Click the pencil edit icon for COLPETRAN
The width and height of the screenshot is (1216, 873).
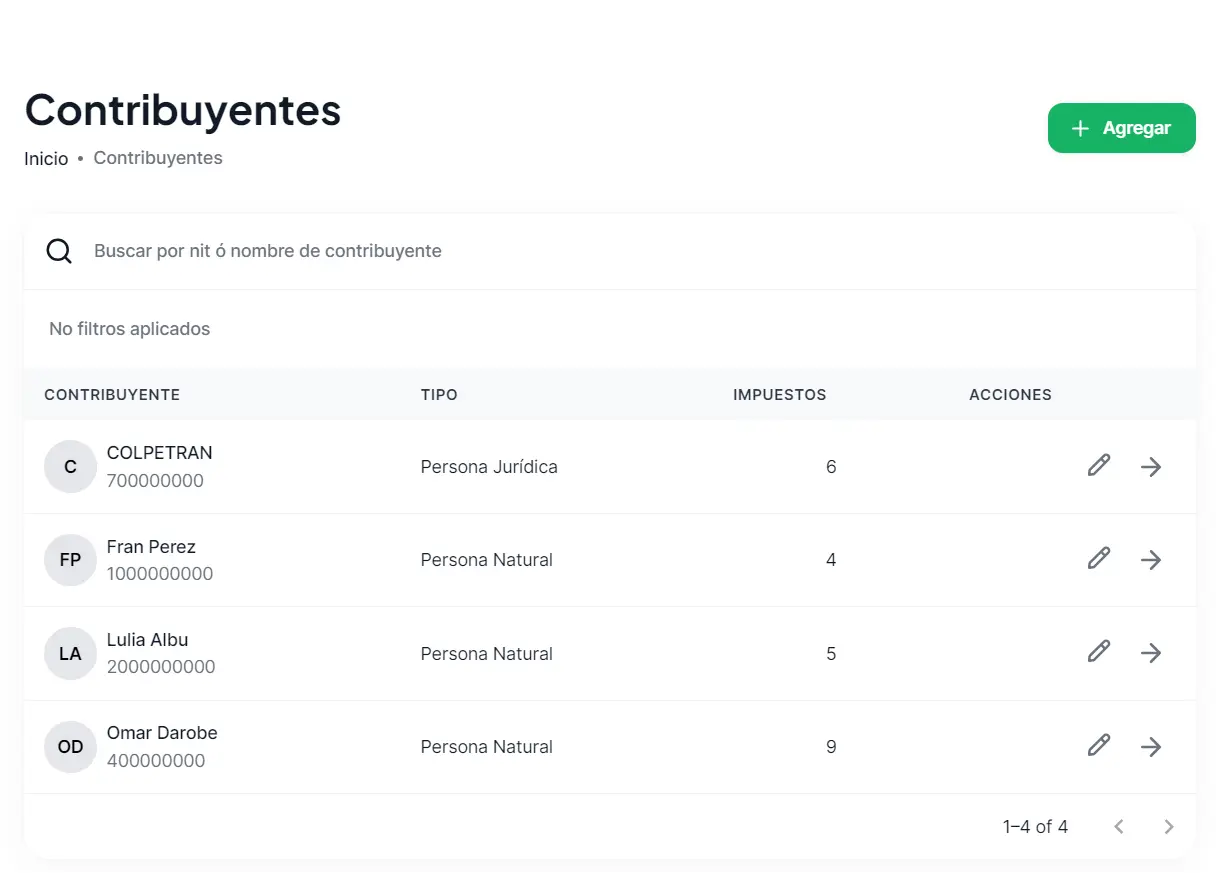1099,466
